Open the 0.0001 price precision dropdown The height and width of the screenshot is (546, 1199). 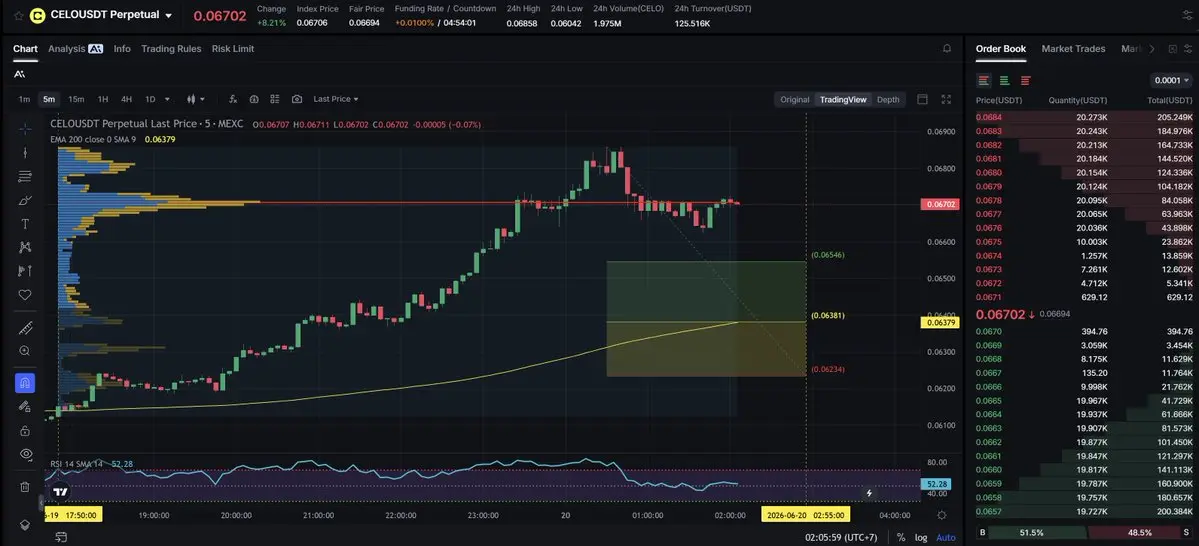[x=1171, y=80]
